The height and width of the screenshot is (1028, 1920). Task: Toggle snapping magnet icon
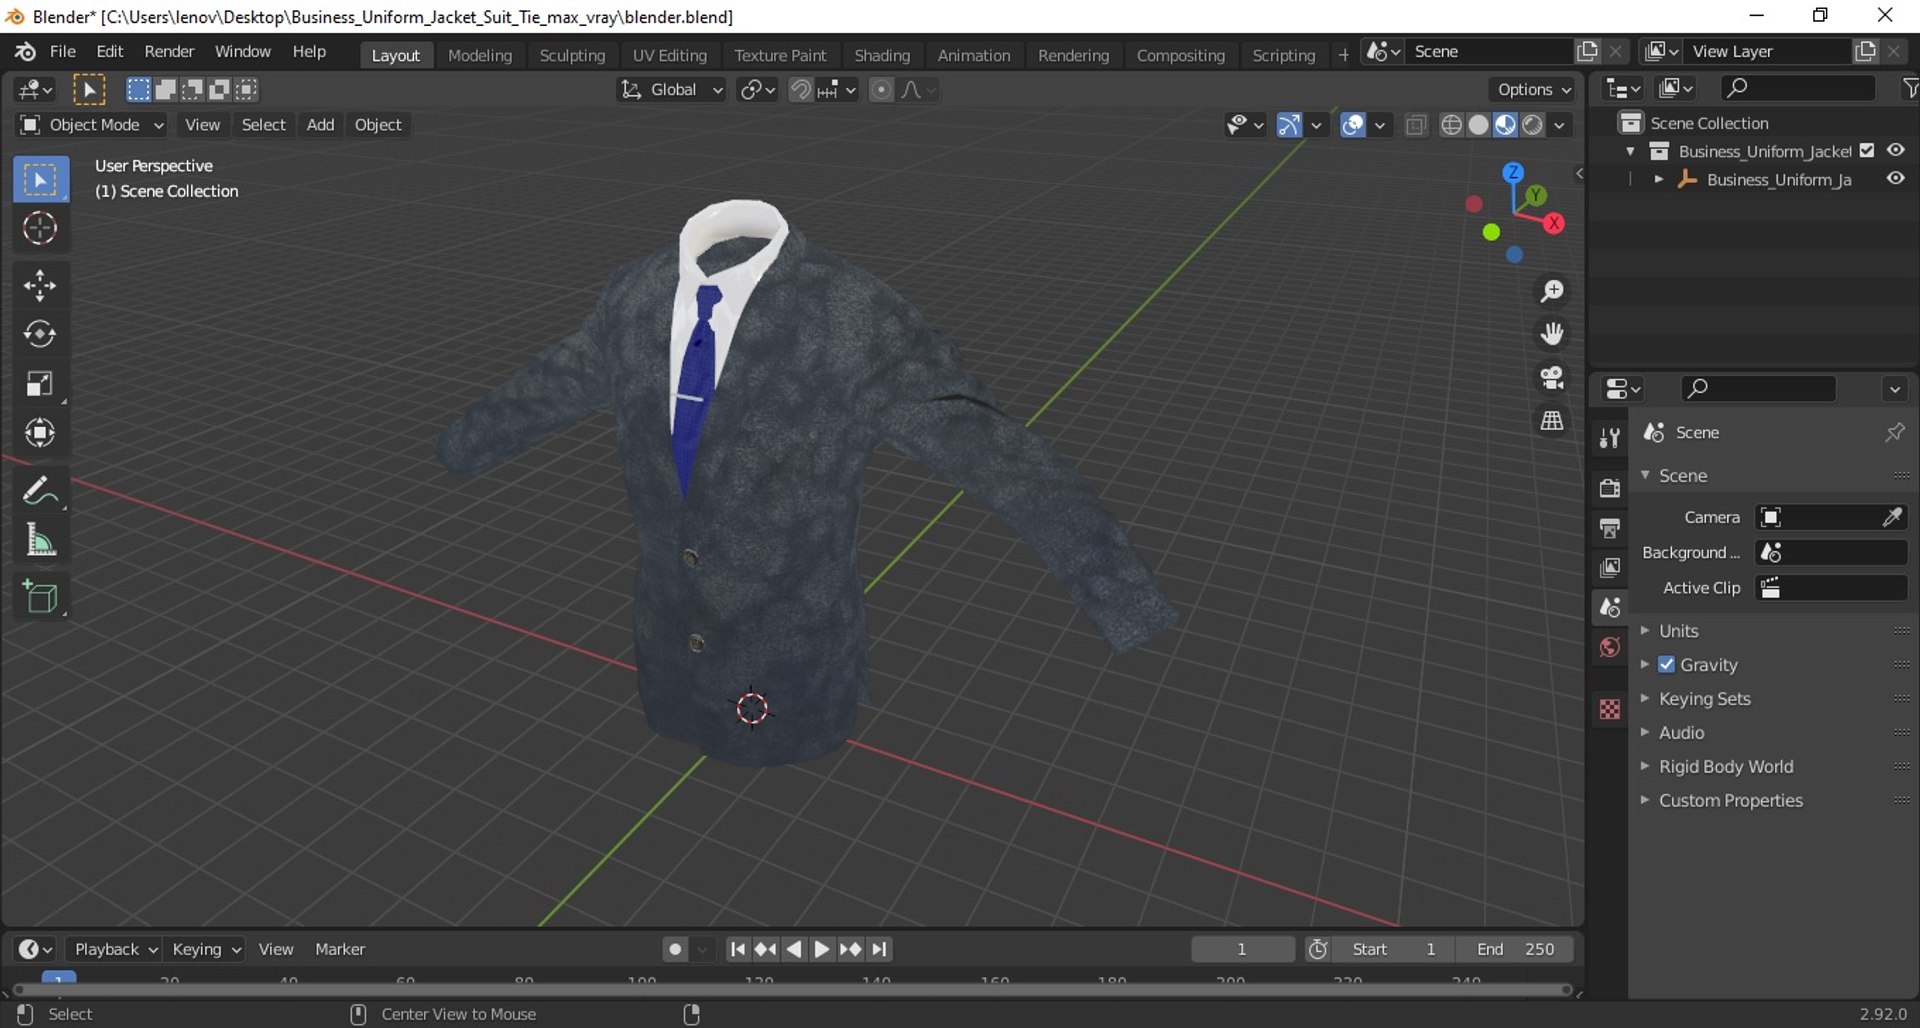click(x=800, y=90)
